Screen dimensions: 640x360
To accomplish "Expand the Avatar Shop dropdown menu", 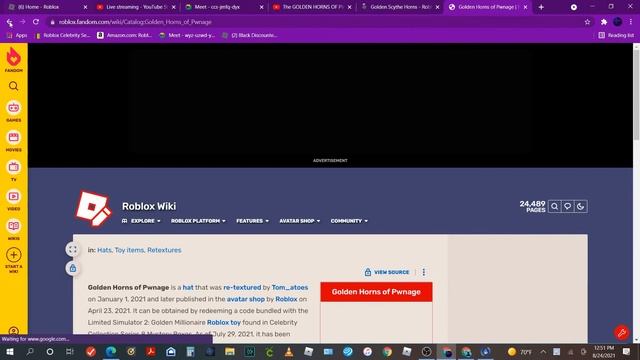I will click(300, 221).
